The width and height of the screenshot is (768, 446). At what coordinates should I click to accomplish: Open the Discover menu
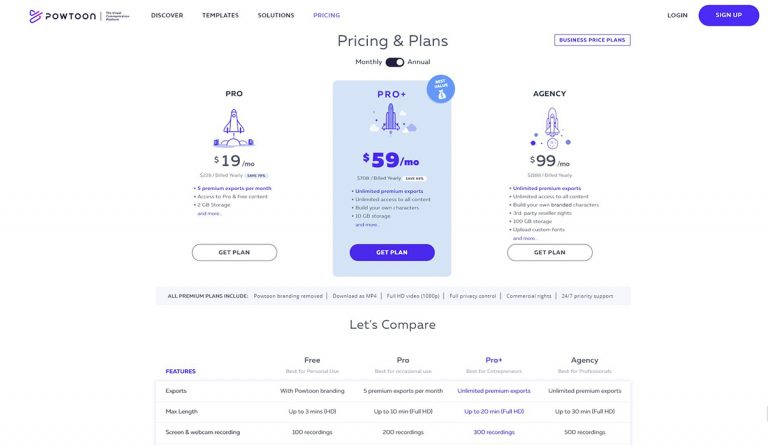click(x=167, y=16)
